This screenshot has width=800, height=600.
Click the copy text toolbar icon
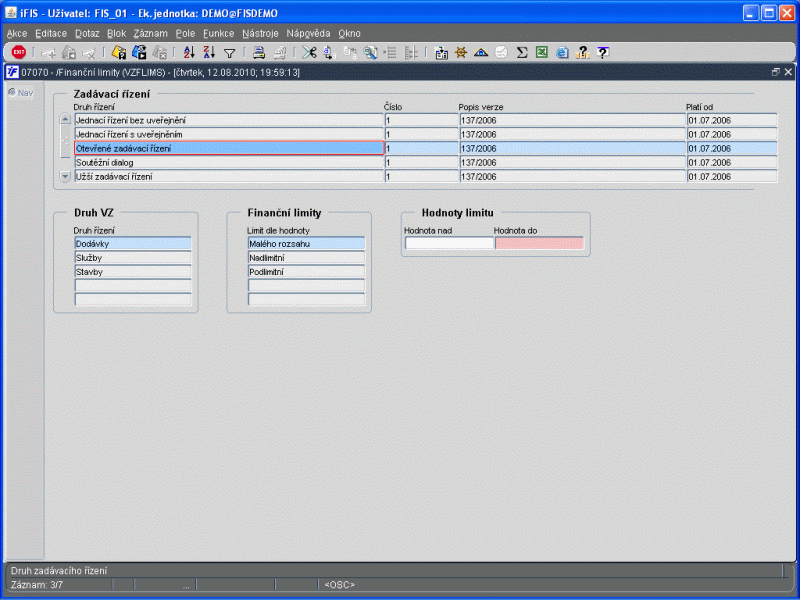pos(330,53)
